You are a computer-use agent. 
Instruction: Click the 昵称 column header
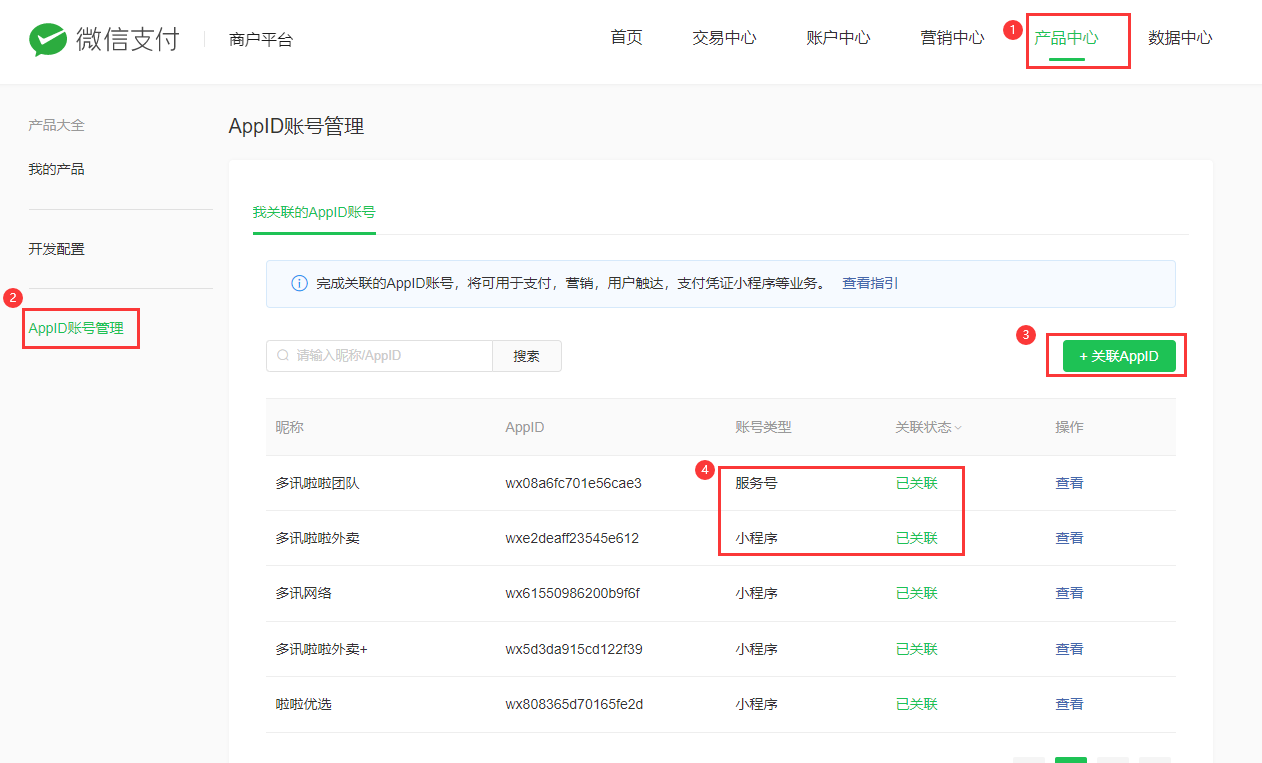[x=289, y=427]
